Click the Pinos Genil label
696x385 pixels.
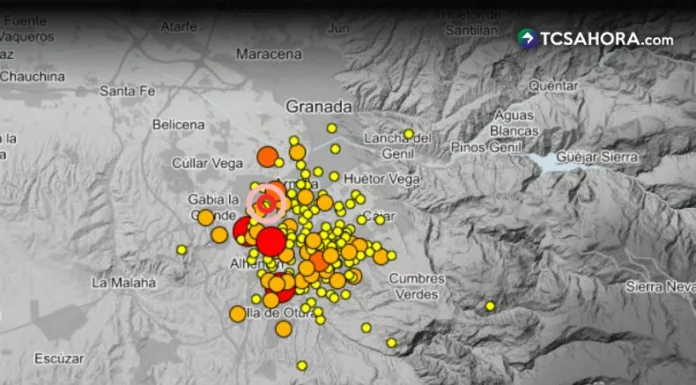(x=486, y=147)
